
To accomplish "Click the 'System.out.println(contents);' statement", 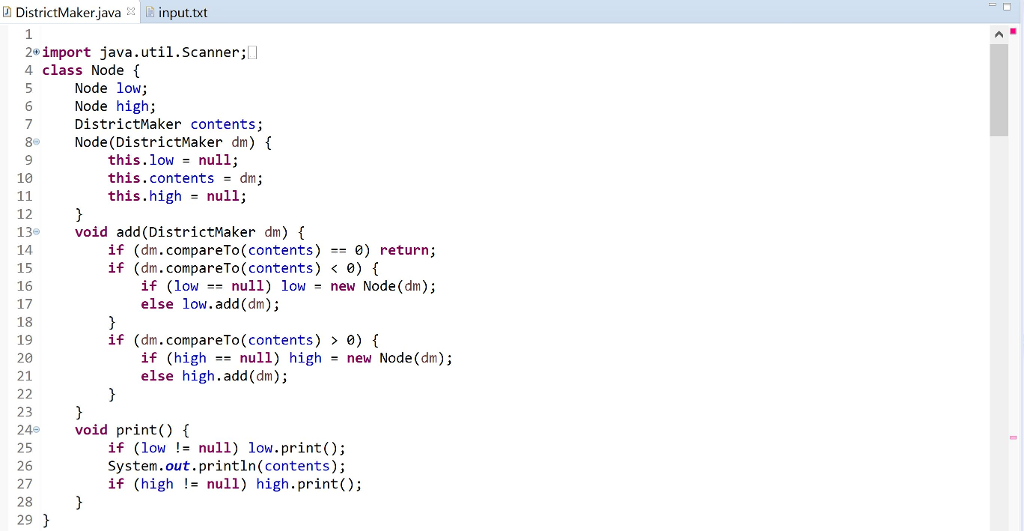I will click(x=227, y=466).
